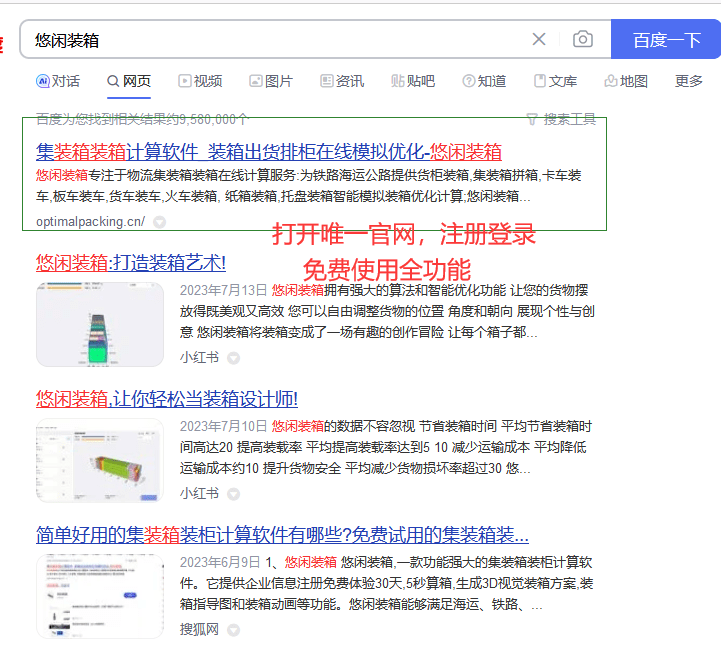This screenshot has width=721, height=656.
Task: Expand the arrow beside 小红书 of 2023年7月10日 result
Action: click(x=234, y=494)
